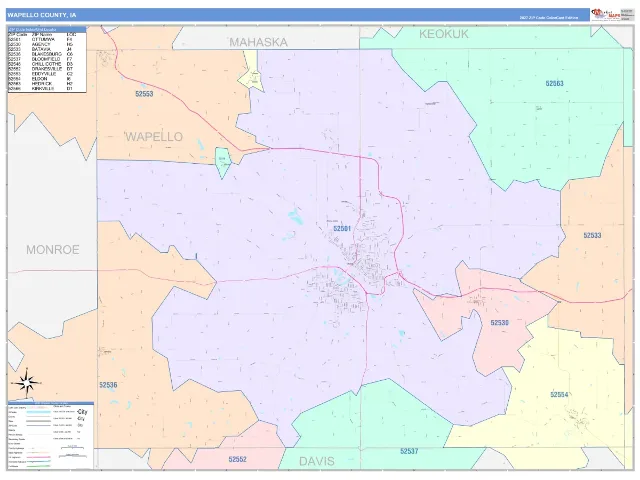Image resolution: width=640 pixels, height=480 pixels.
Task: Select the 52554 ZIP code label
Action: coord(559,394)
